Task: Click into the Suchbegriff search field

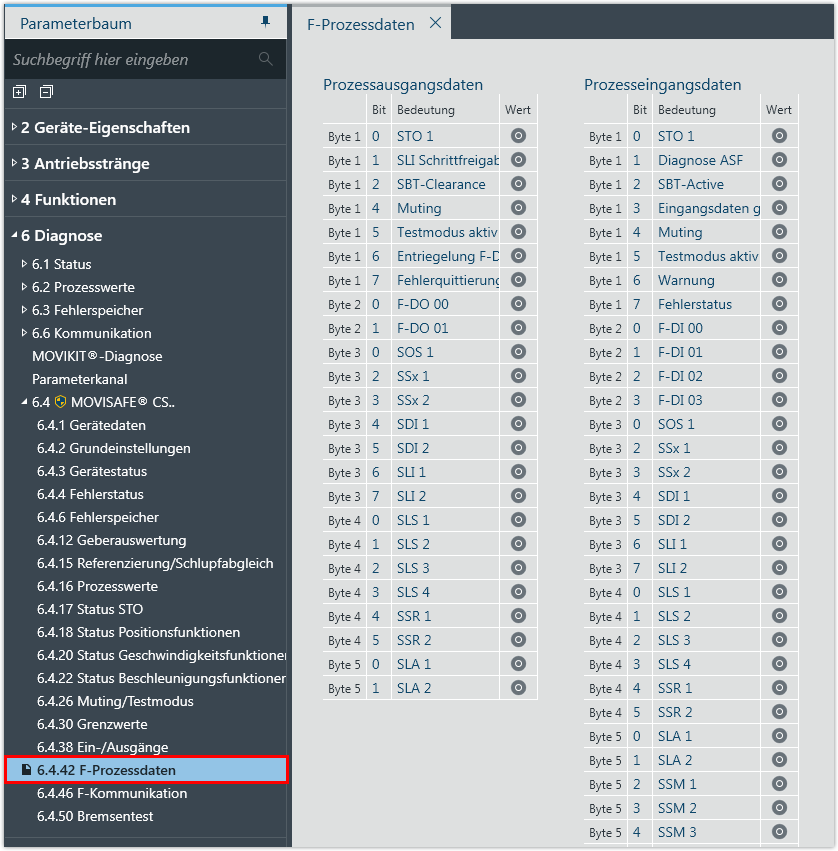Action: [130, 60]
